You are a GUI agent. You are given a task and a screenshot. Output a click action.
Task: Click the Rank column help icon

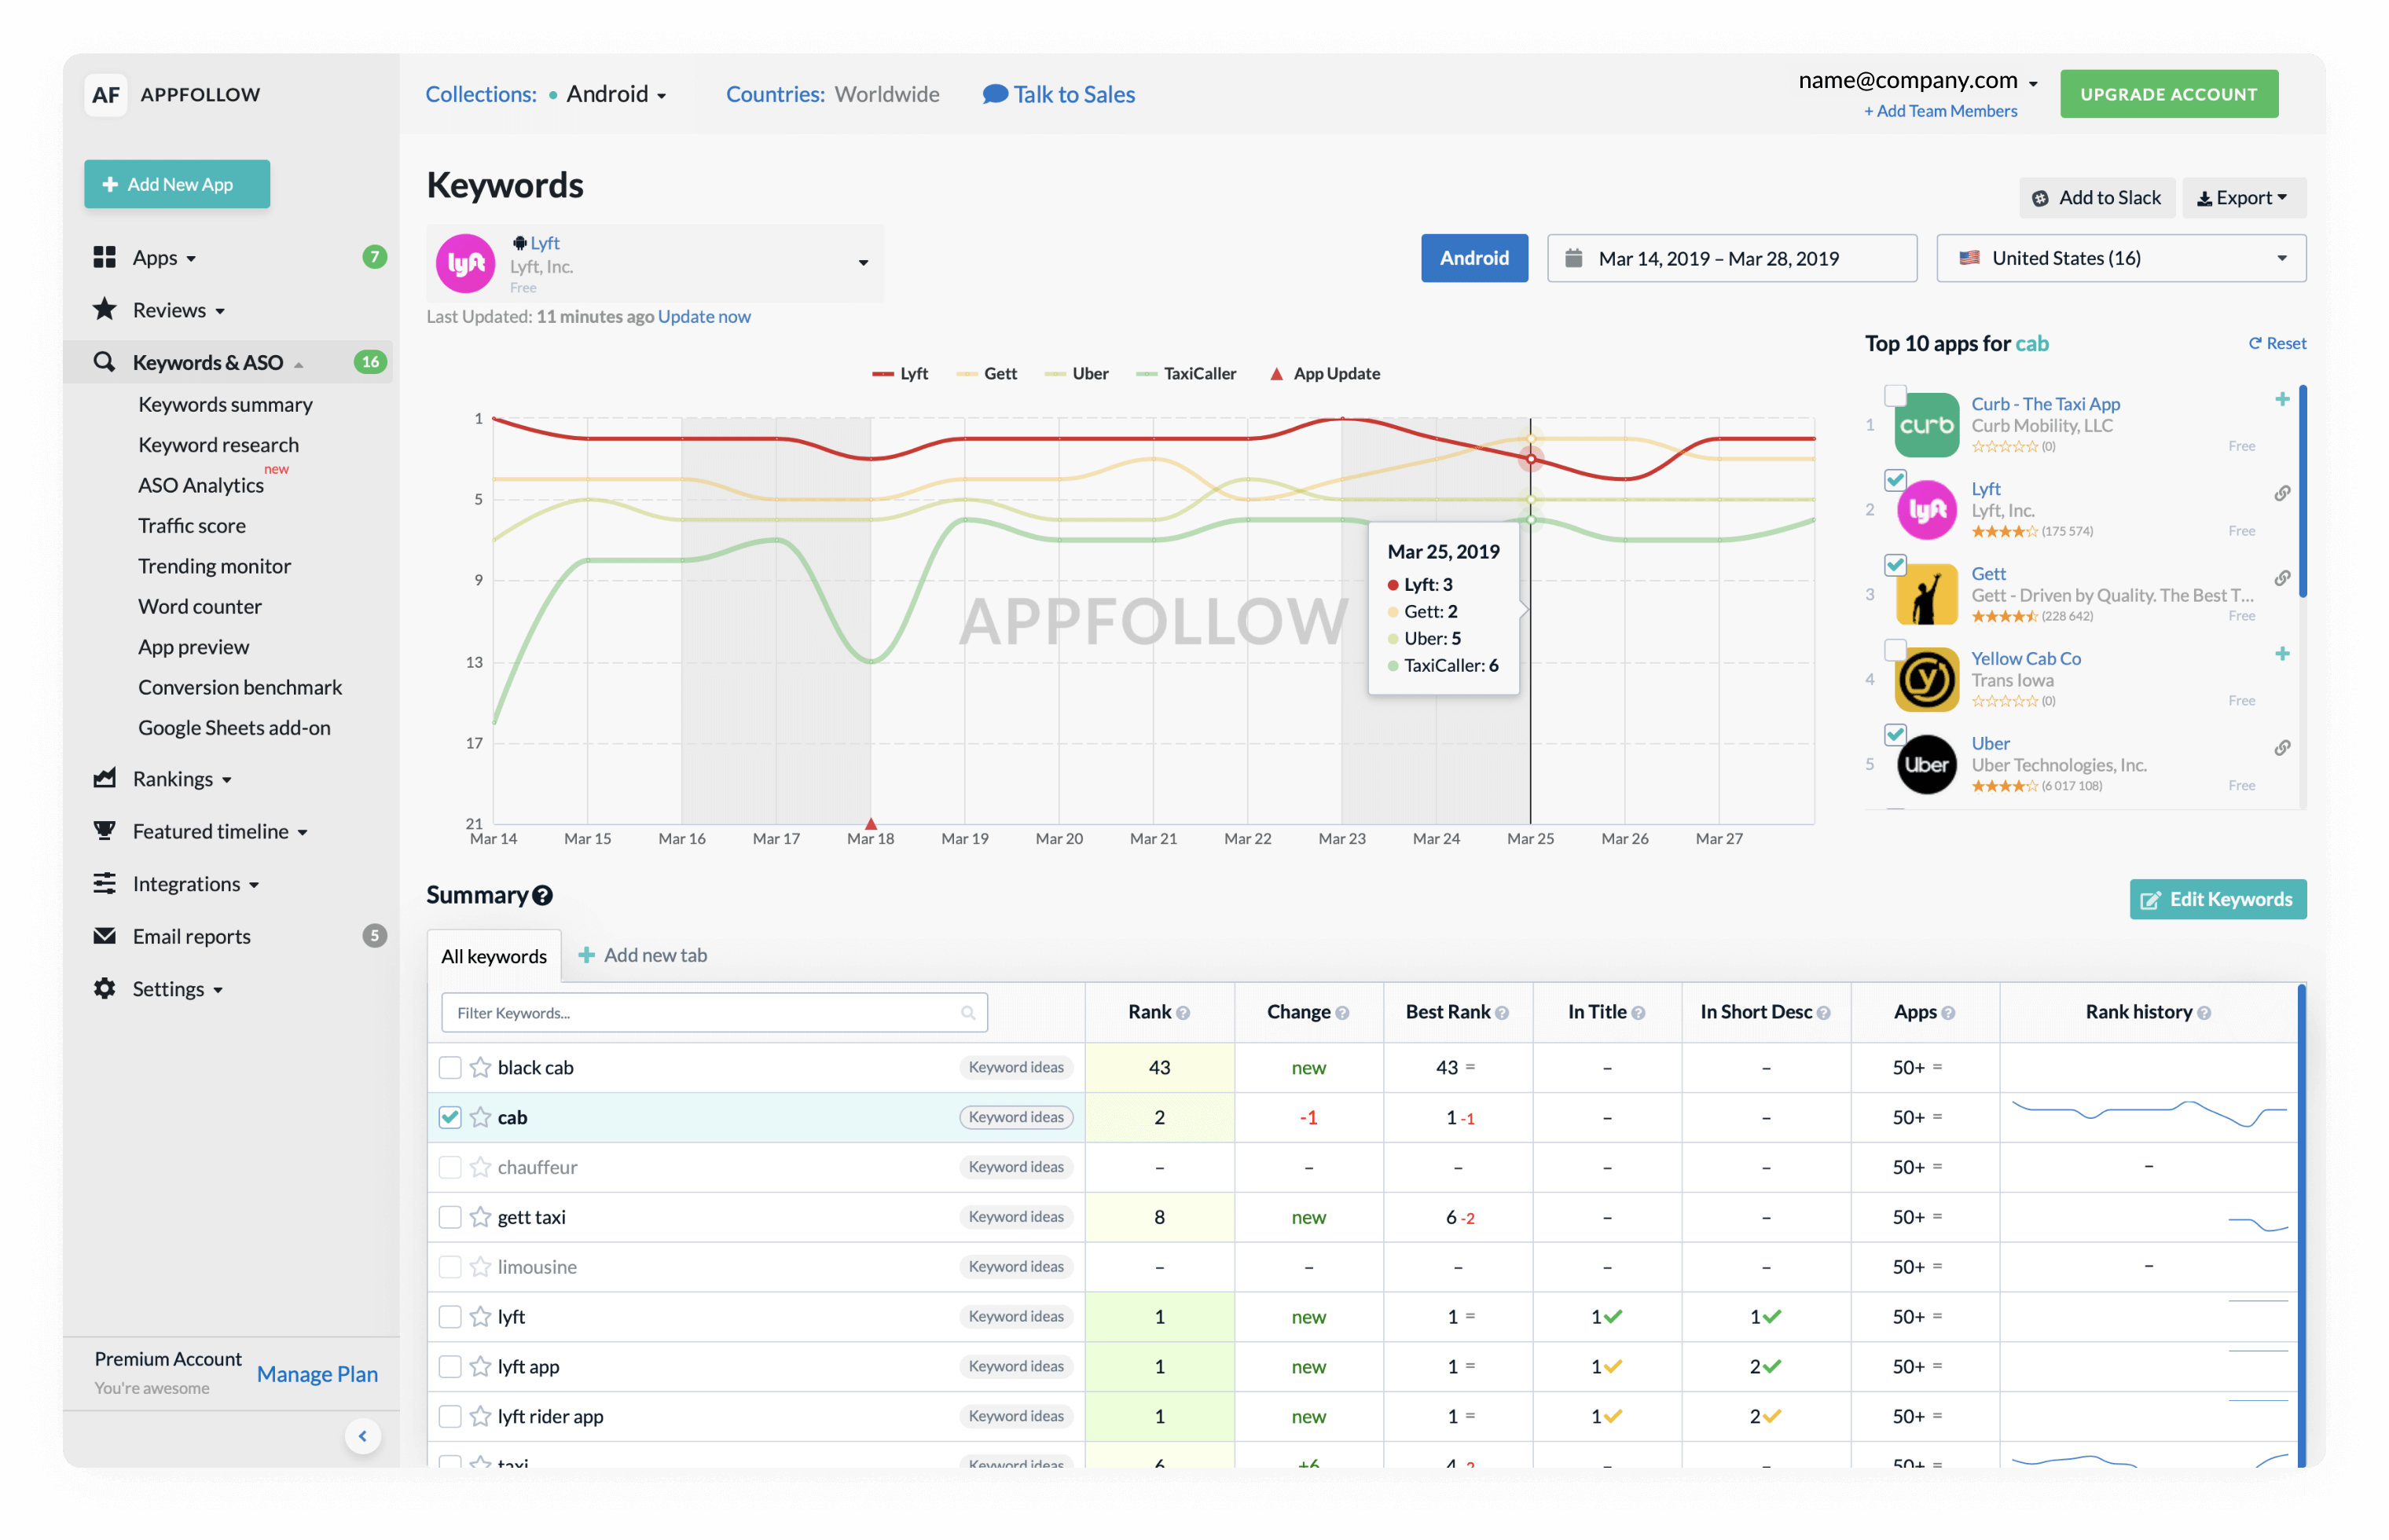pyautogui.click(x=1183, y=1013)
